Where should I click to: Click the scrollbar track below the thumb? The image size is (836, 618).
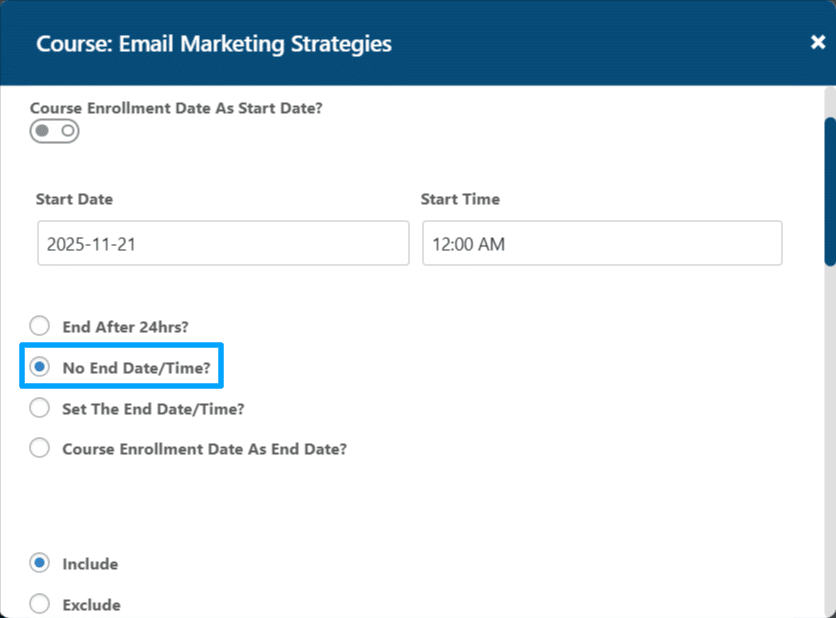point(830,437)
